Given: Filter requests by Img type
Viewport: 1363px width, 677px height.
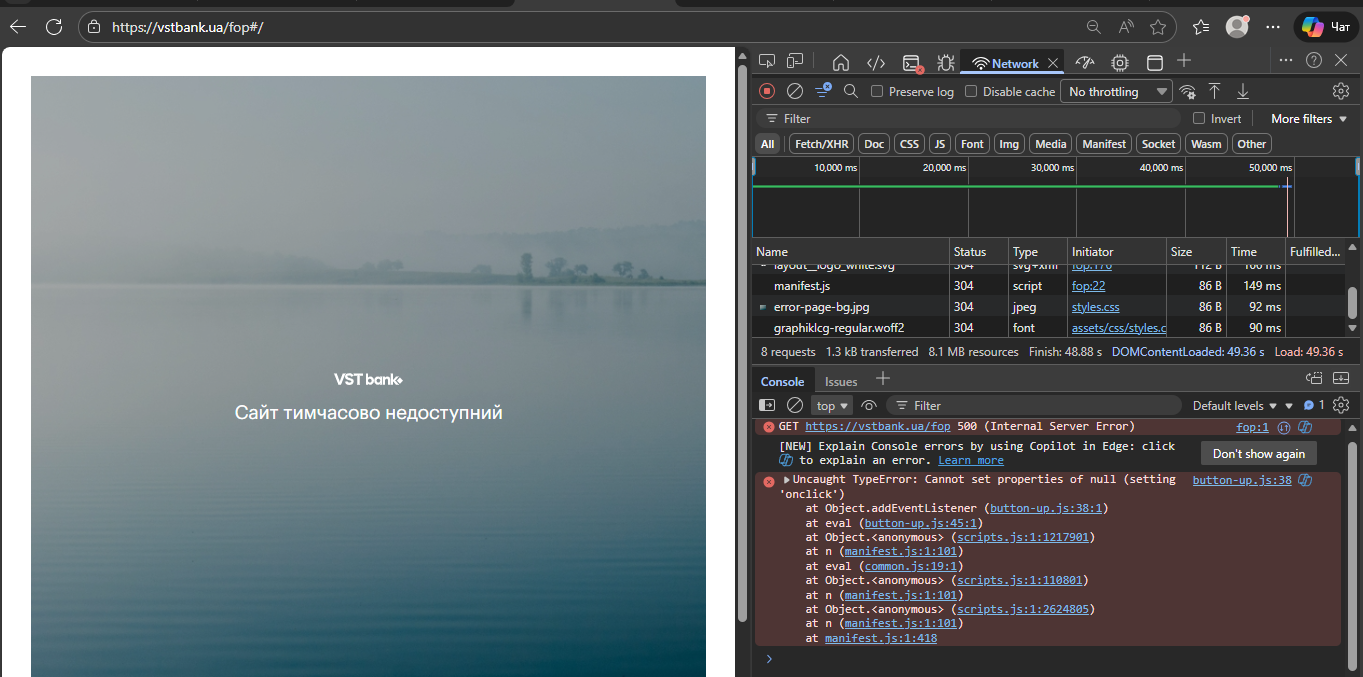Looking at the screenshot, I should pos(1009,144).
